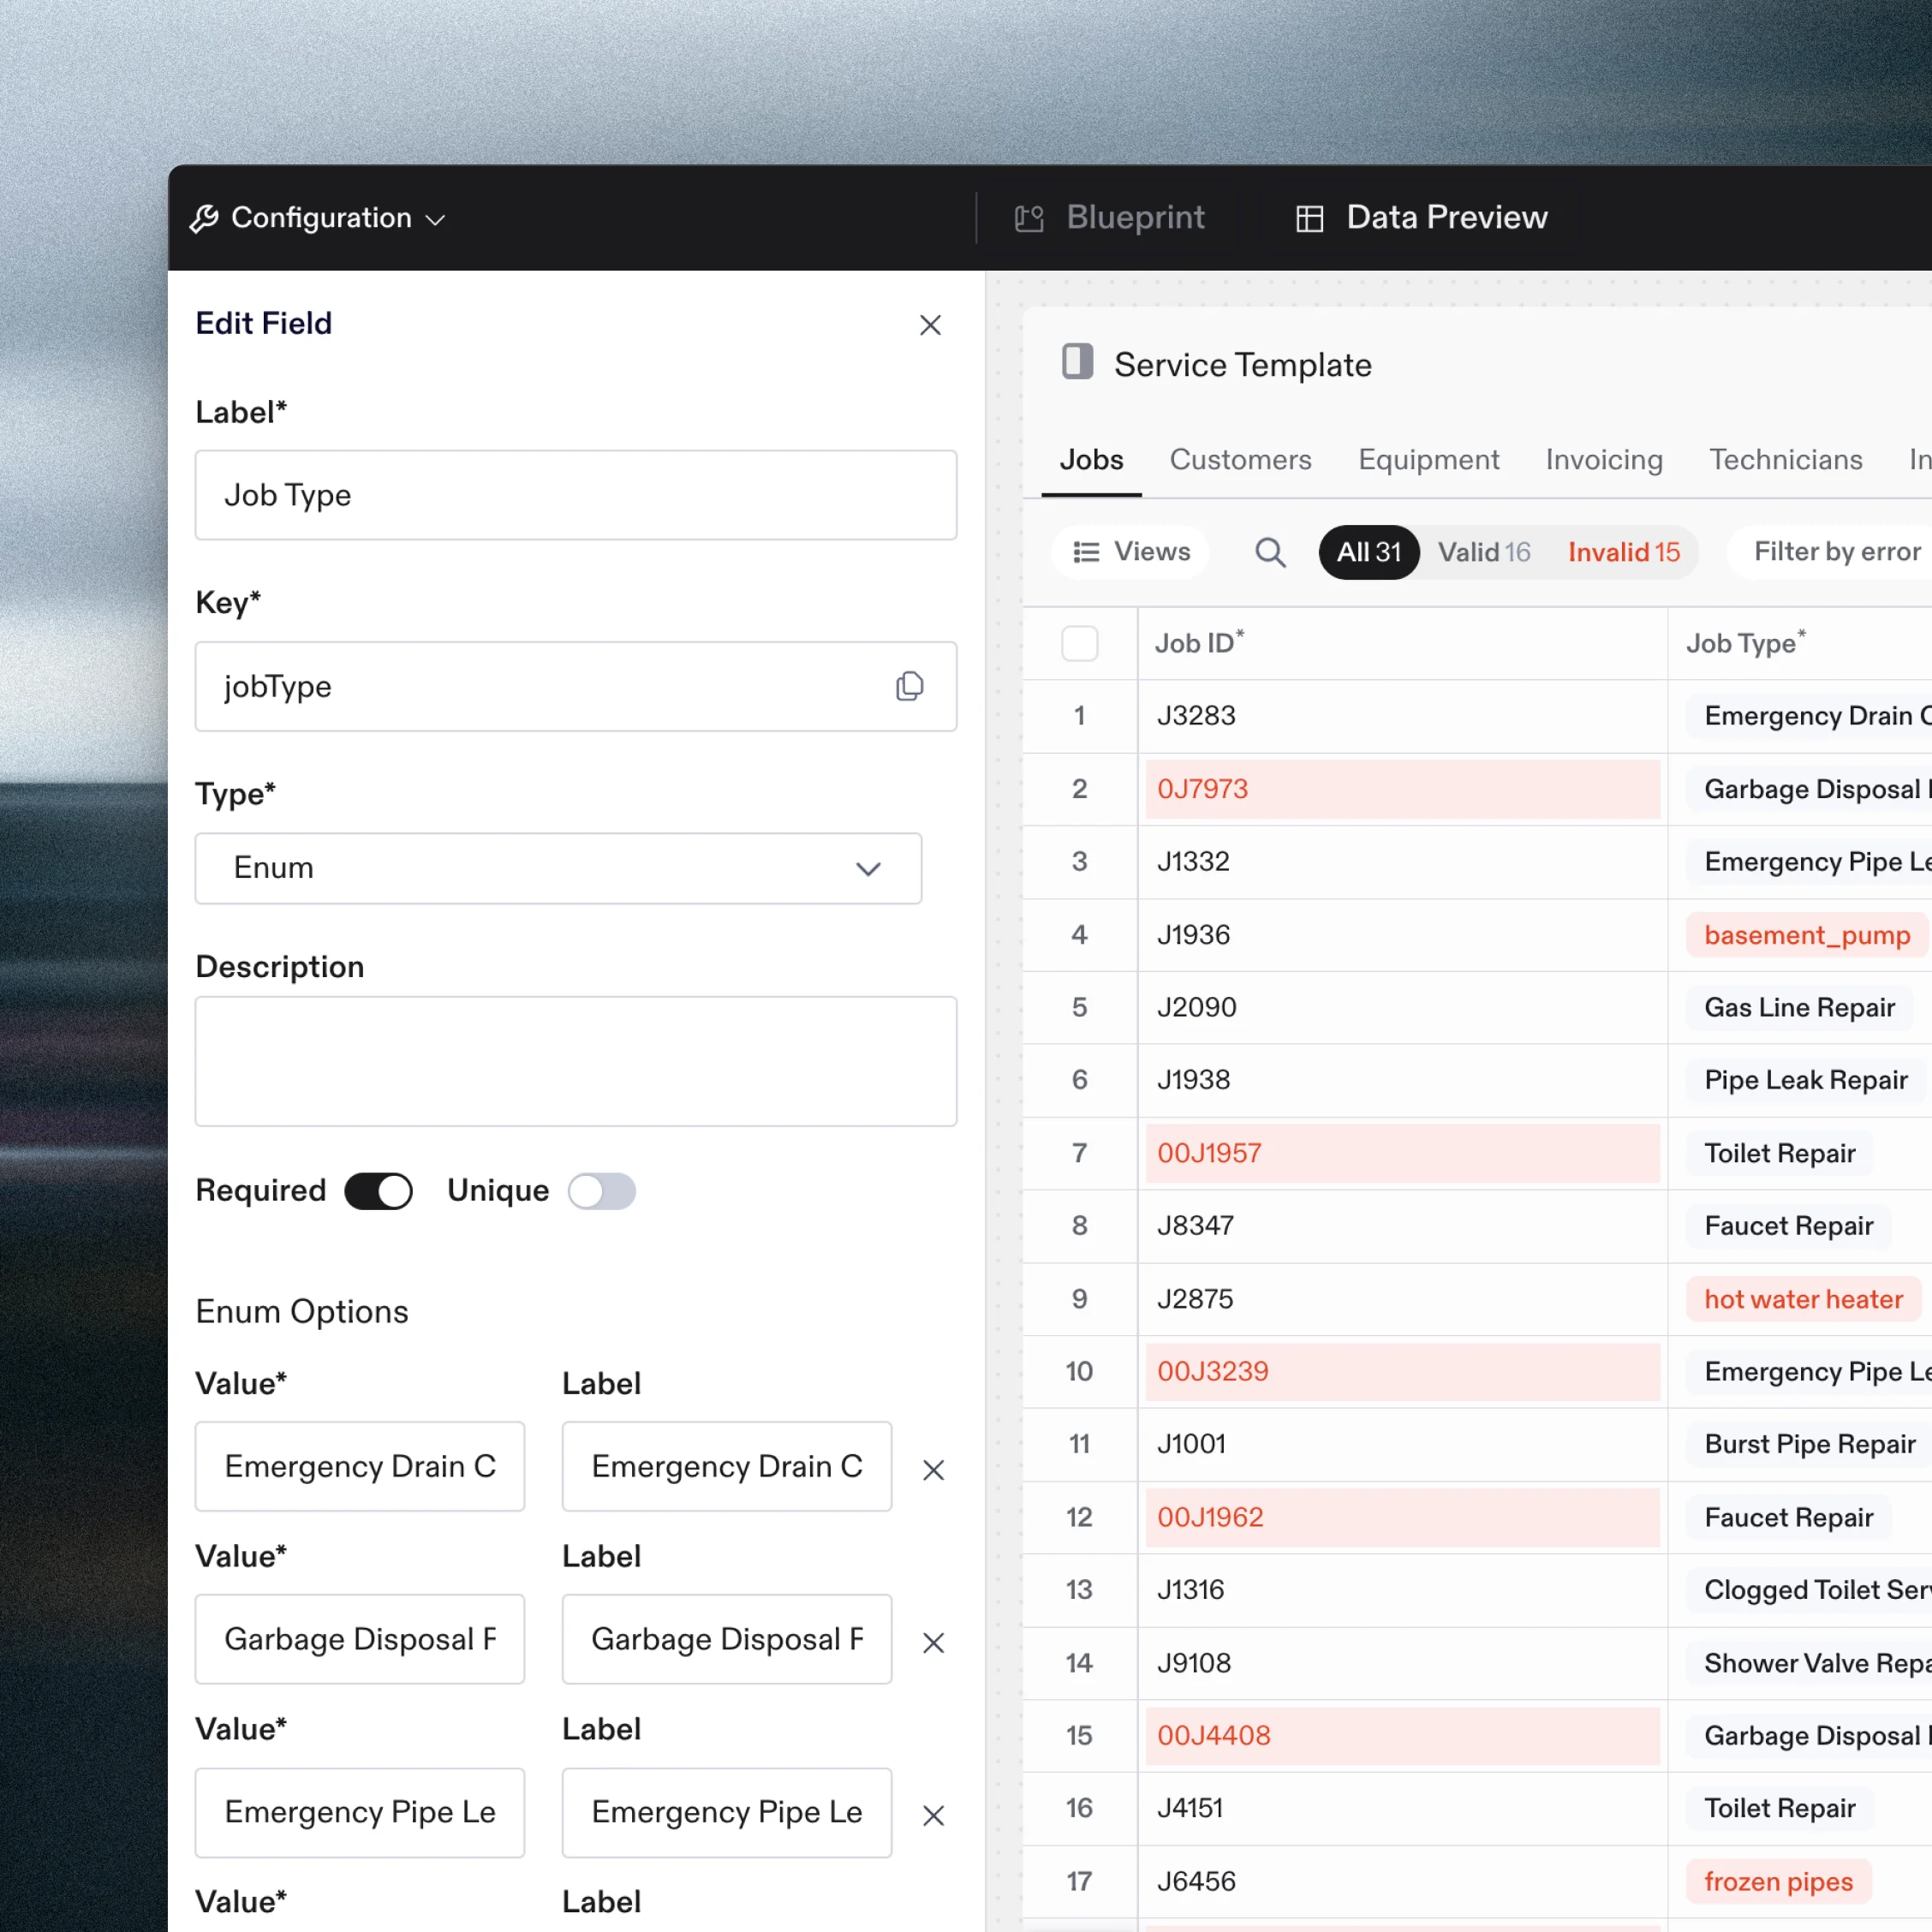The height and width of the screenshot is (1932, 1932).
Task: Click the Configuration wrench icon
Action: (204, 218)
